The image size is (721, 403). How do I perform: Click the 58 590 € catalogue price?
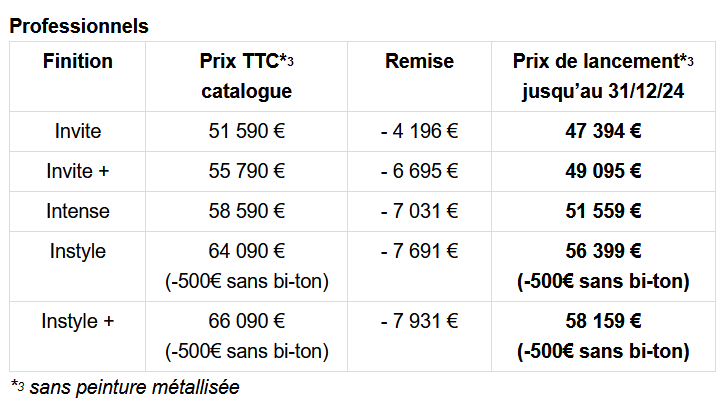coord(246,211)
